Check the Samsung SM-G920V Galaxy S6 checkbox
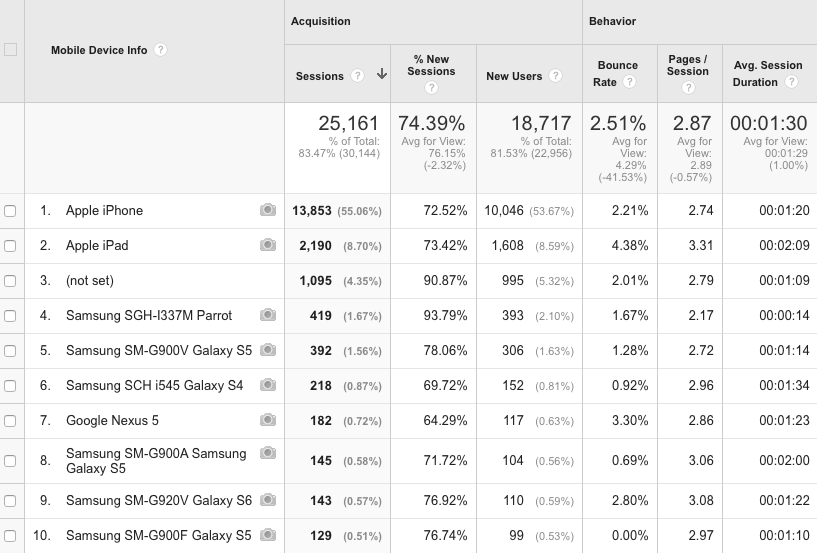817x553 pixels. tap(10, 500)
